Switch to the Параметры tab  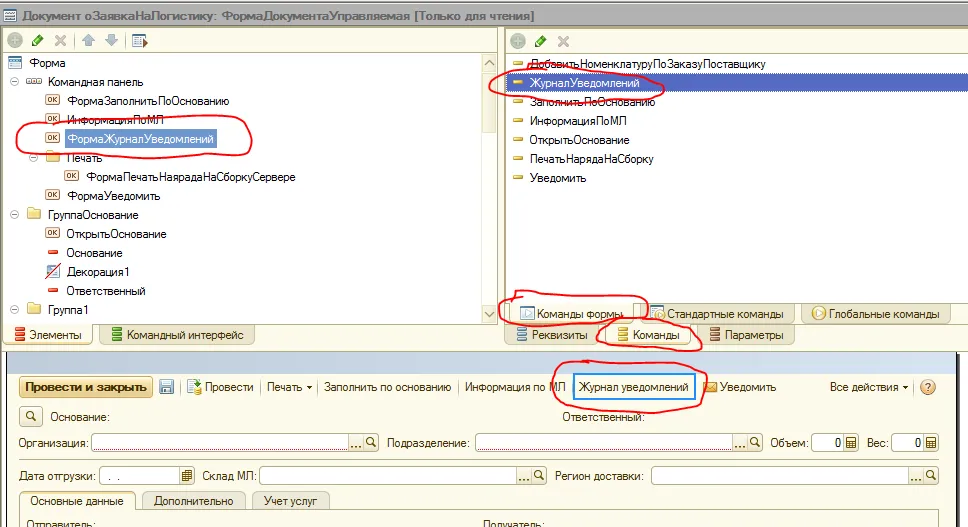(746, 335)
